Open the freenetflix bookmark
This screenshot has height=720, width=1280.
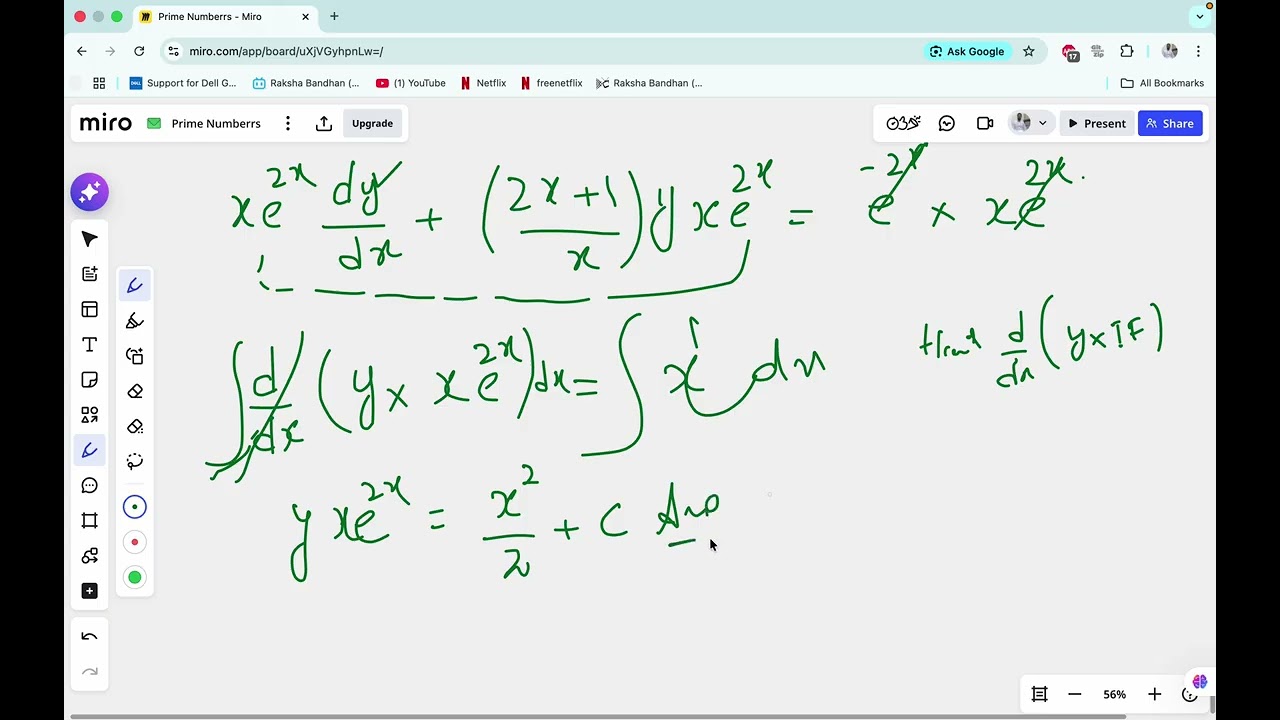551,83
